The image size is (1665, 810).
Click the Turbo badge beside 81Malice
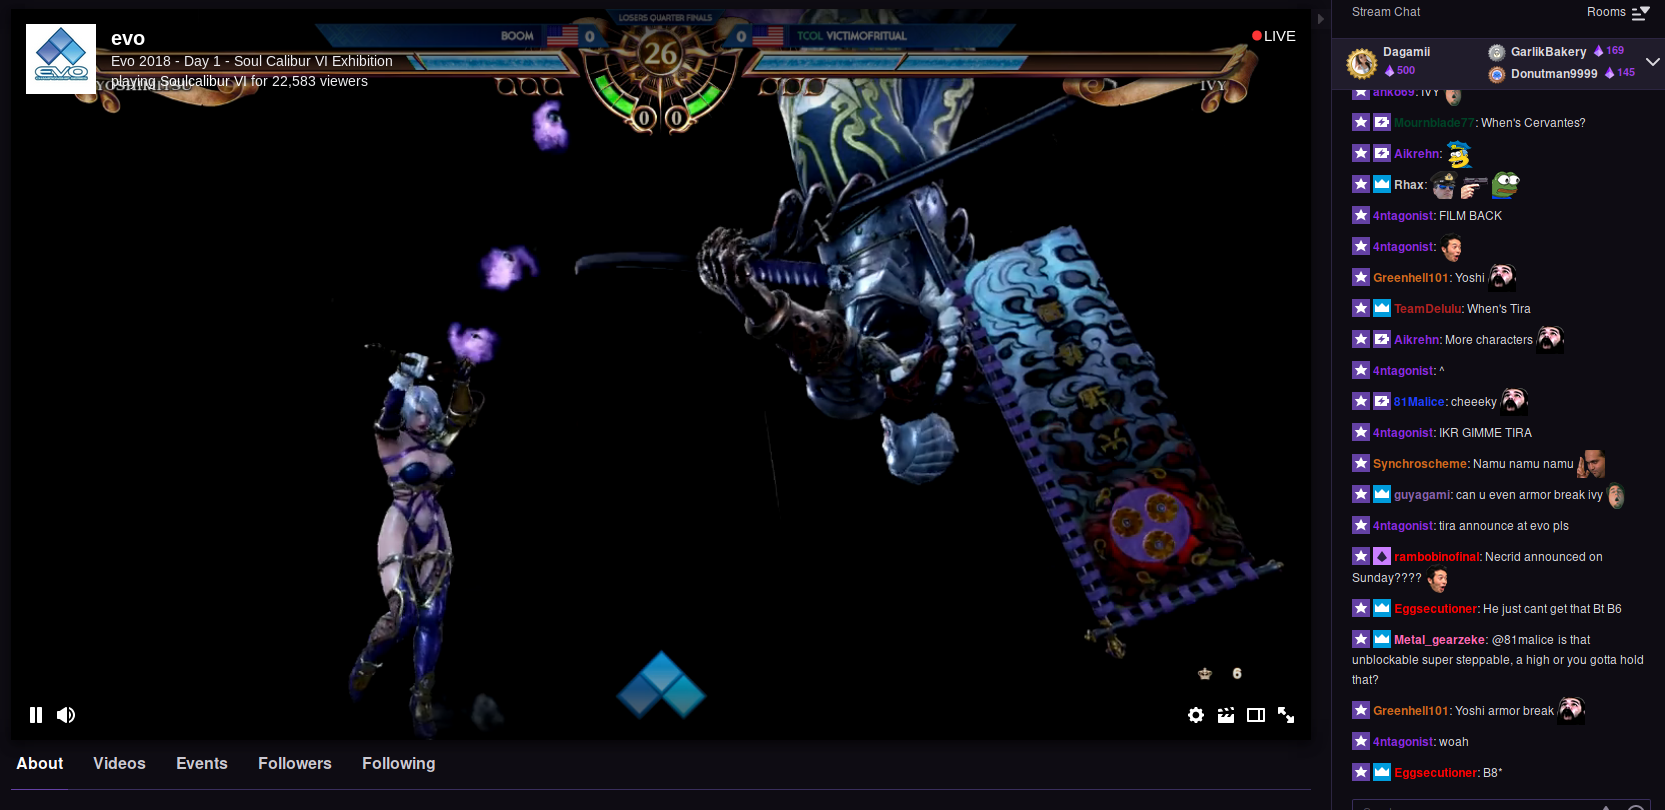coord(1382,401)
